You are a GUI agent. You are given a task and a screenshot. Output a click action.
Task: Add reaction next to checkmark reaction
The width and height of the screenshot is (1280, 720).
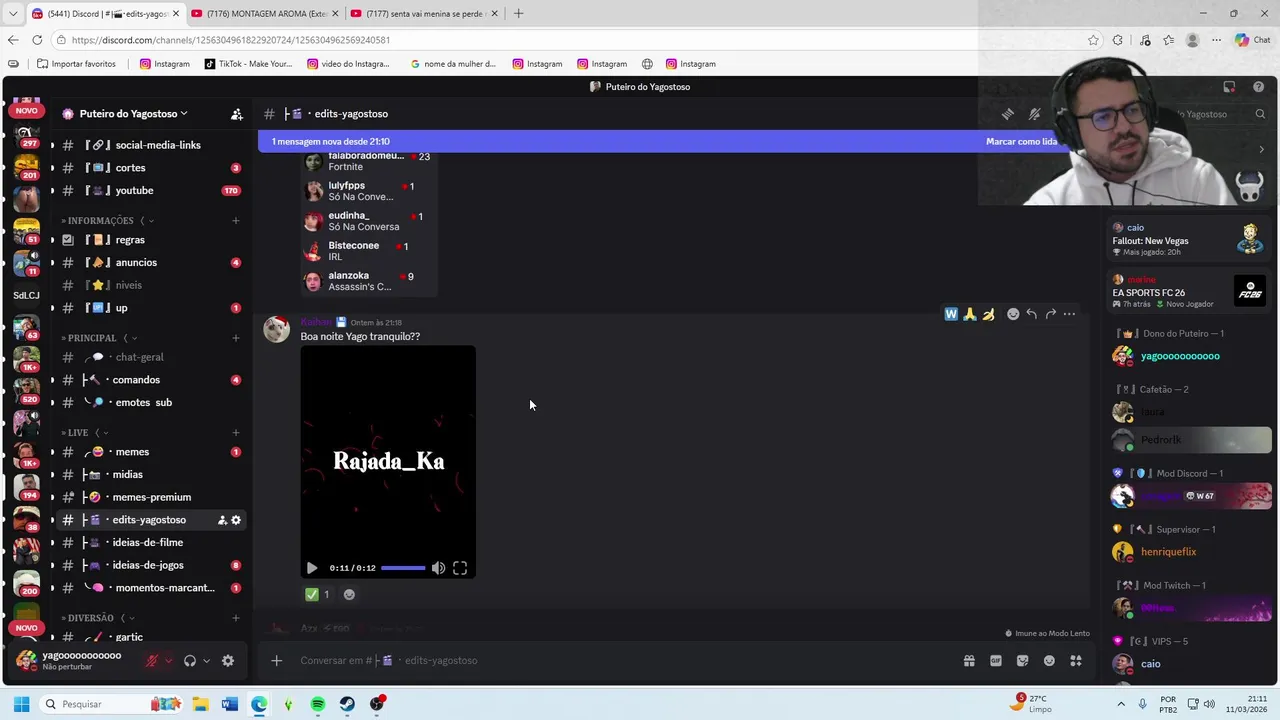[349, 594]
